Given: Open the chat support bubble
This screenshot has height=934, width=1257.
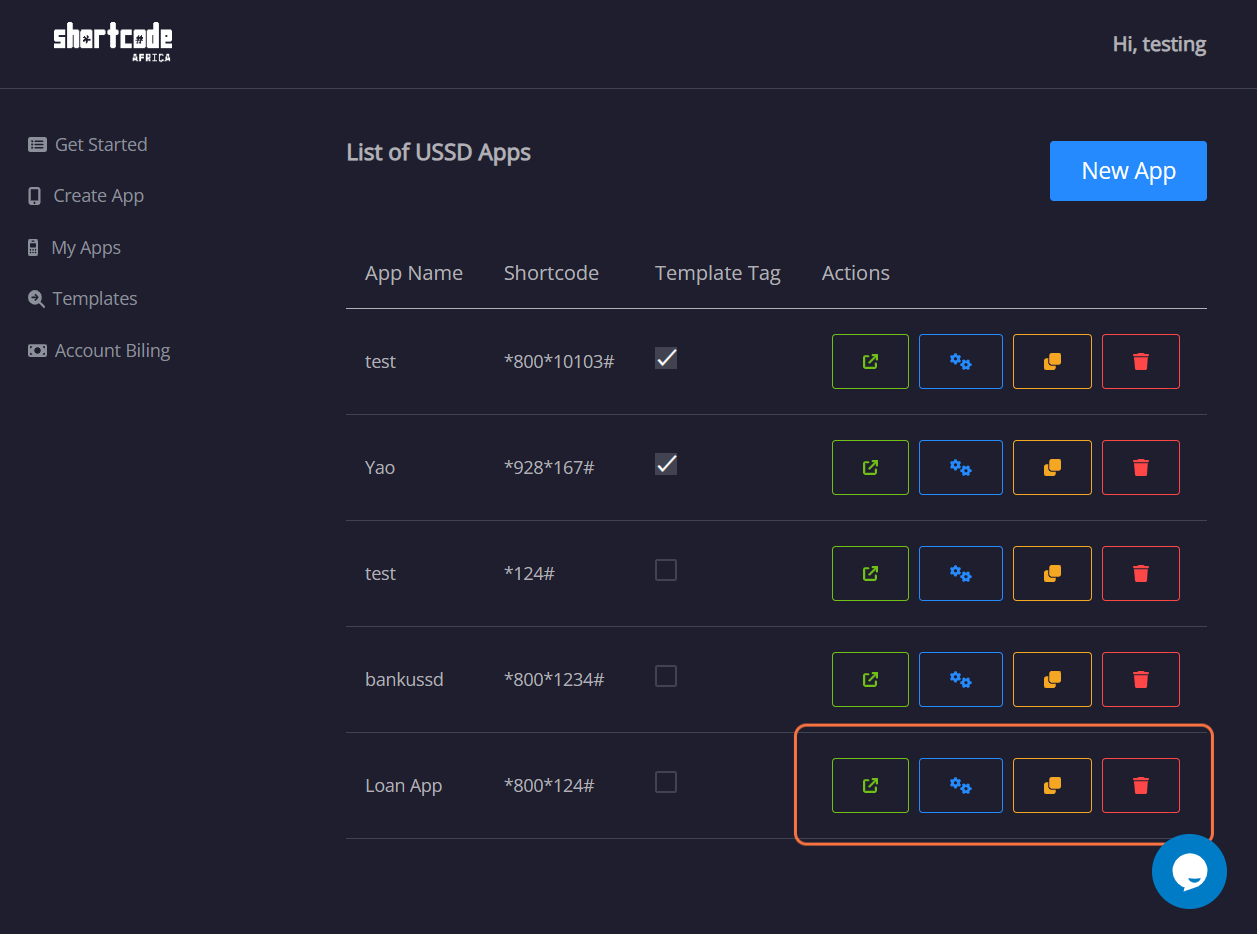Looking at the screenshot, I should pos(1189,871).
